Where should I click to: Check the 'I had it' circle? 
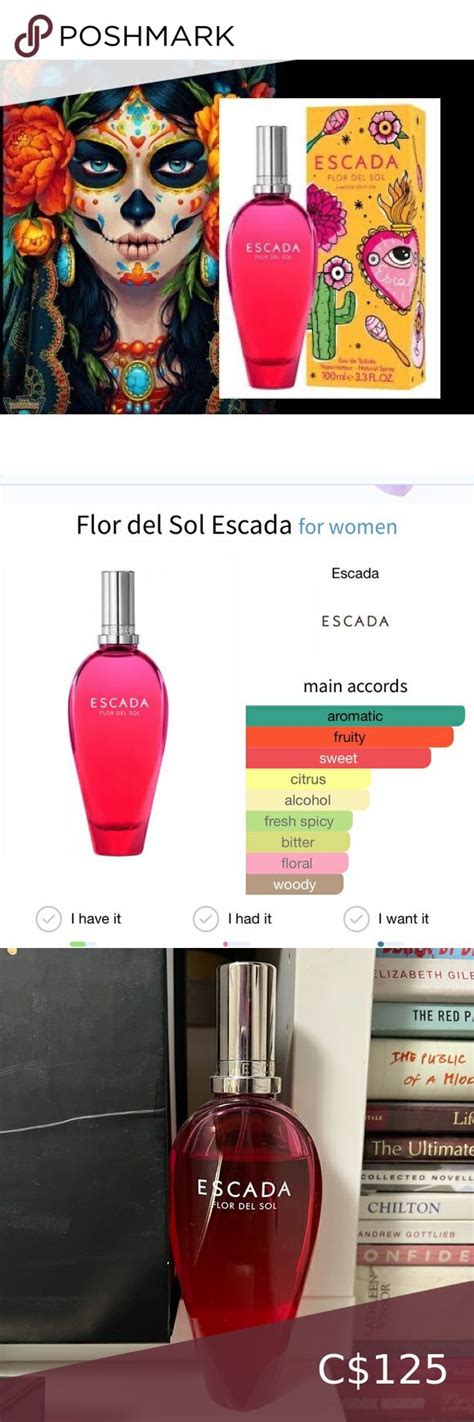tap(206, 918)
